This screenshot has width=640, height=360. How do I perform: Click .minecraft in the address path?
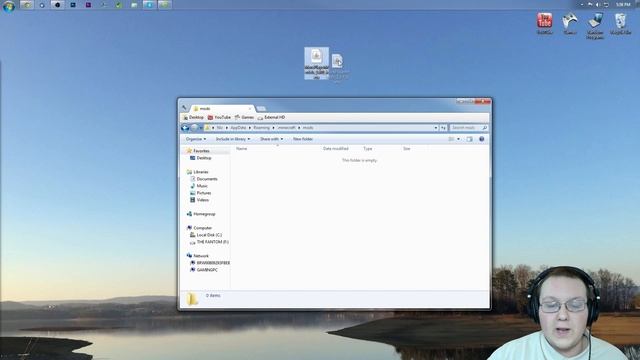[x=286, y=128]
